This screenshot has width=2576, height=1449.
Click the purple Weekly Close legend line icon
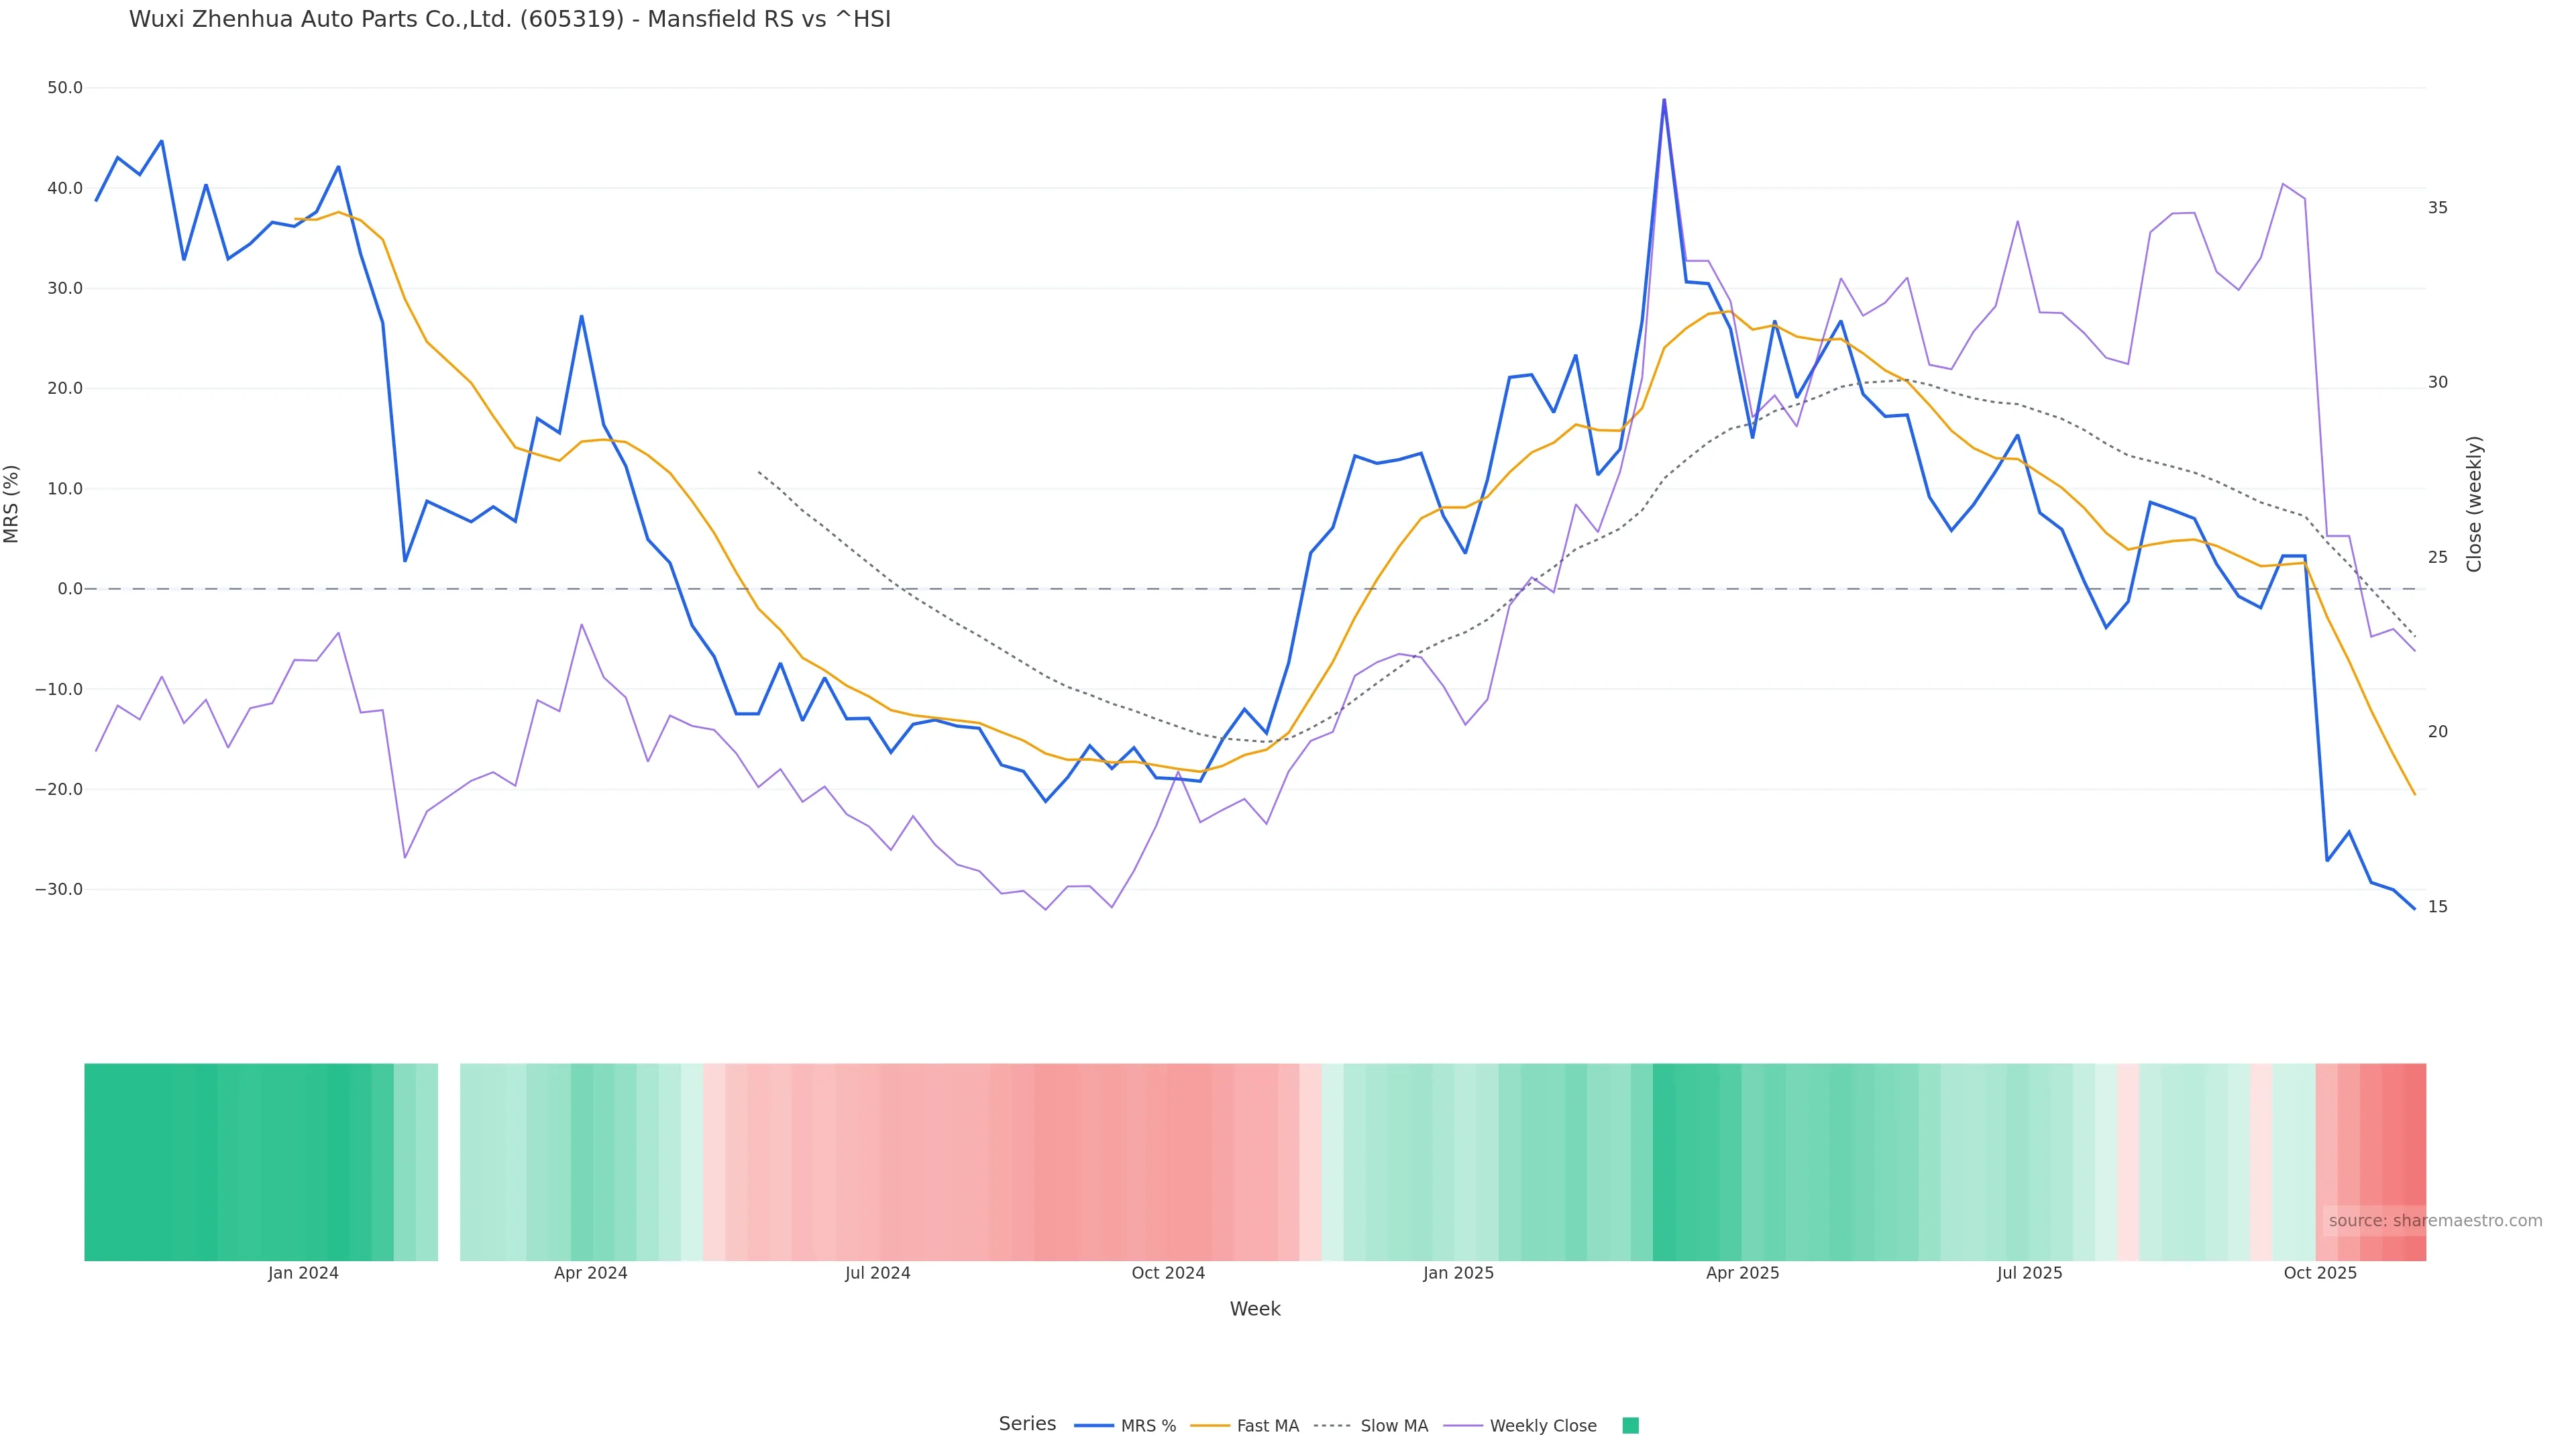click(1463, 1426)
